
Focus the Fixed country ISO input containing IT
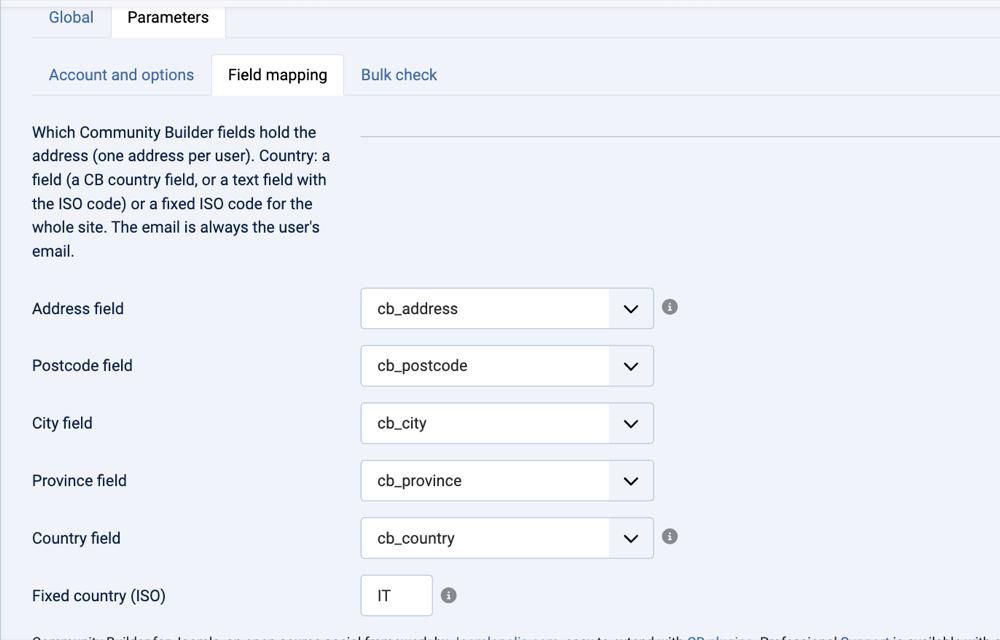pos(397,595)
